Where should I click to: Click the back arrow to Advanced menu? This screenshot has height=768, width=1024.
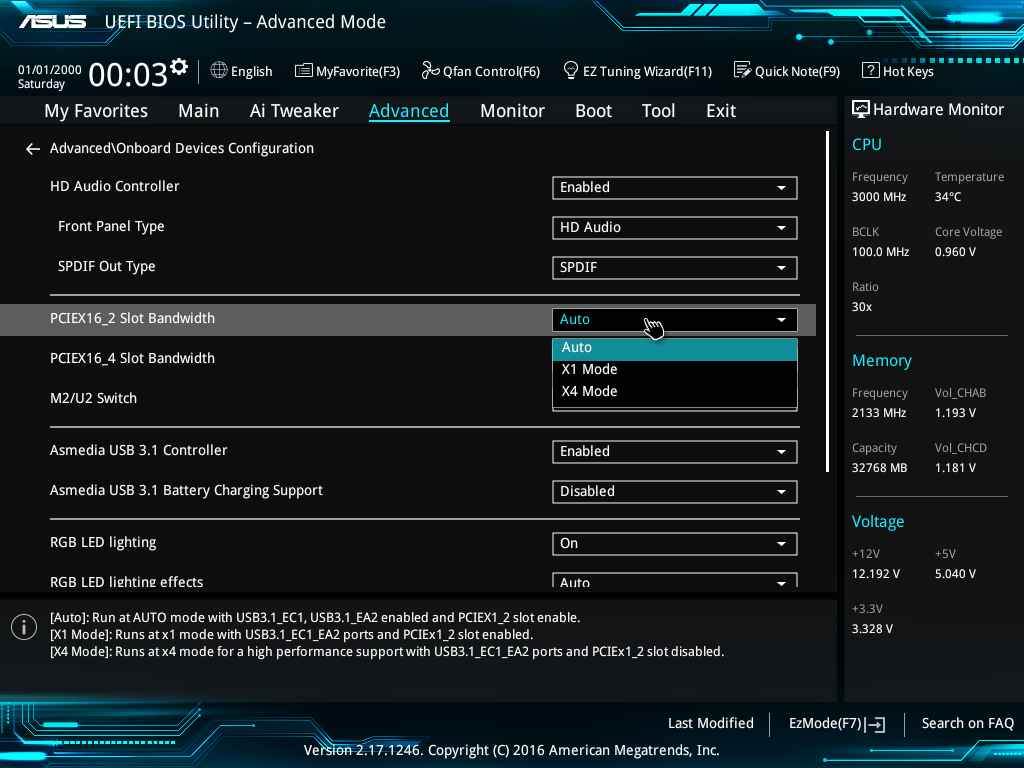[32, 150]
